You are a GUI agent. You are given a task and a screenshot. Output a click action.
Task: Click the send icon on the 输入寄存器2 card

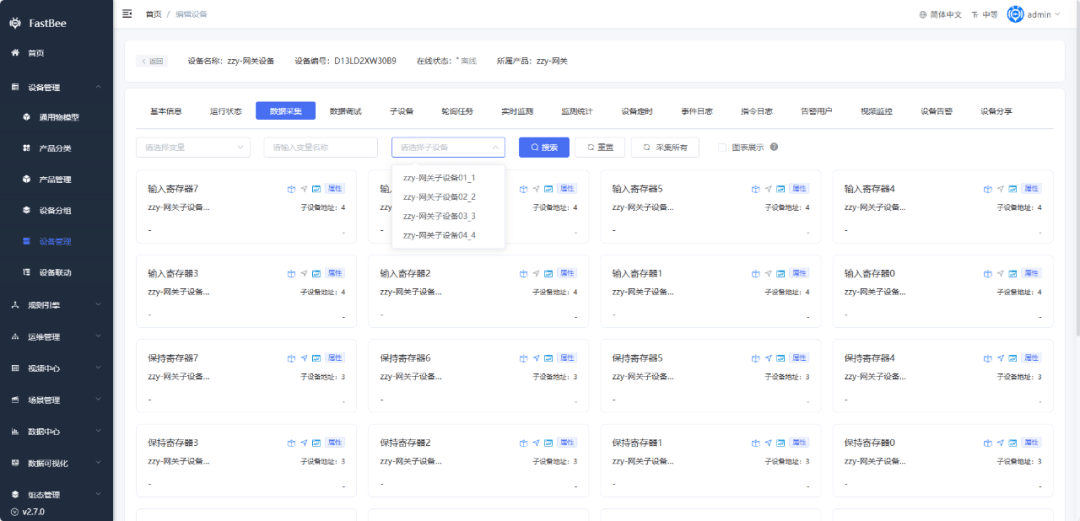point(536,274)
